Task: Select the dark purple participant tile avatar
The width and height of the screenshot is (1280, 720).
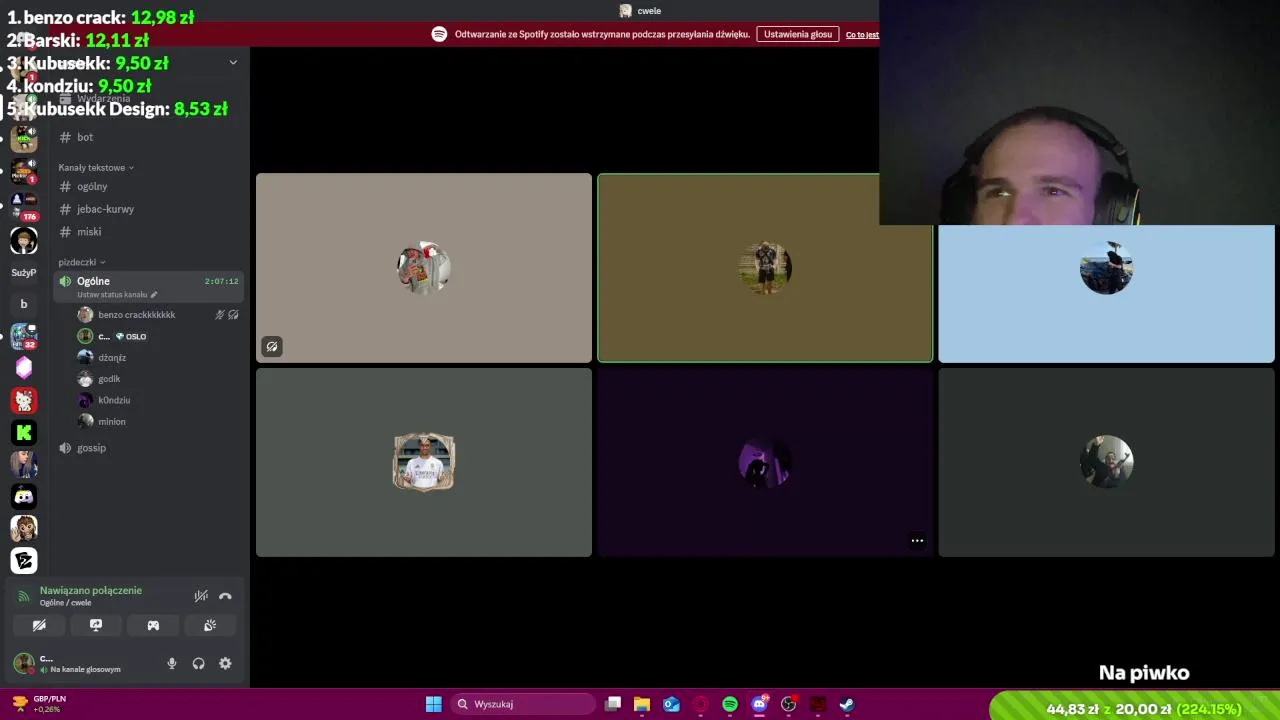Action: pyautogui.click(x=765, y=462)
